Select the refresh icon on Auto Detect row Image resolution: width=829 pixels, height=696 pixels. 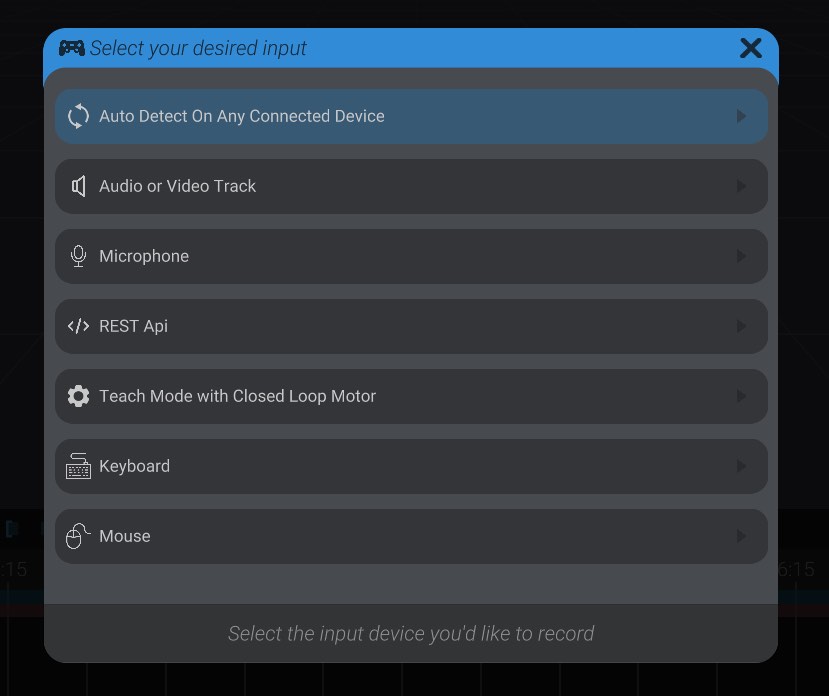(78, 115)
